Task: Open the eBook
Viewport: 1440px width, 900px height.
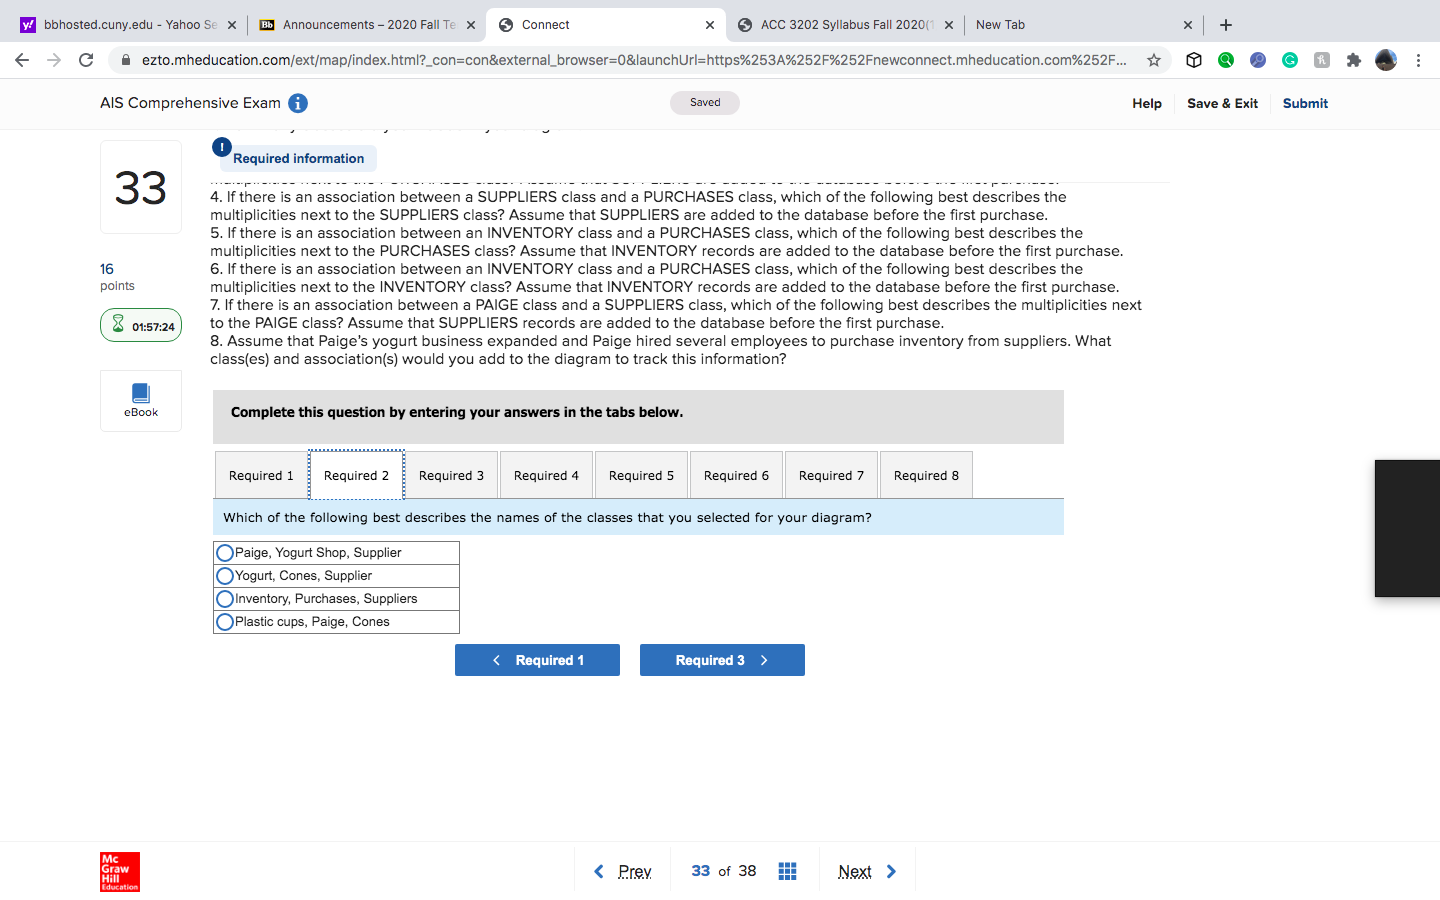Action: pyautogui.click(x=140, y=400)
